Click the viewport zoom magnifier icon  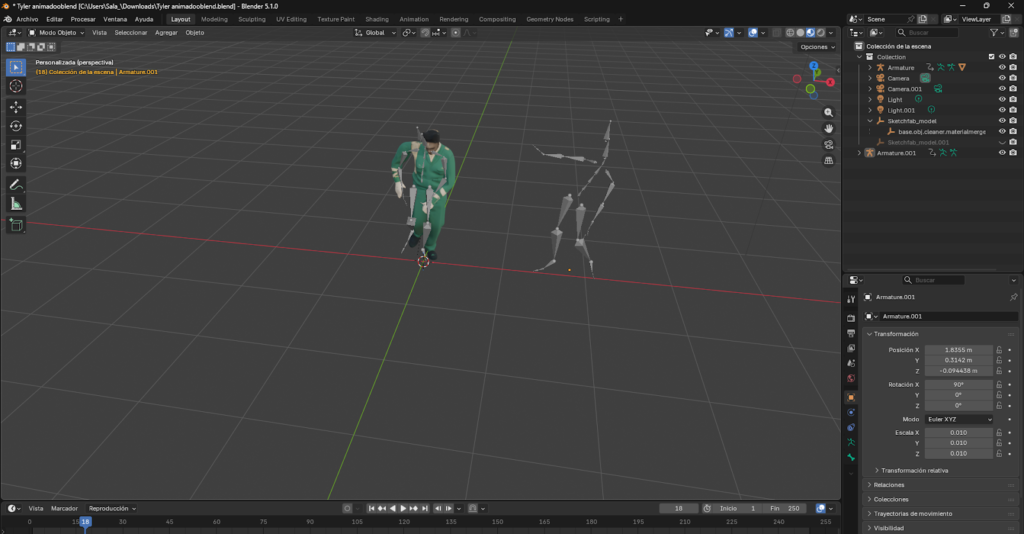pos(829,112)
